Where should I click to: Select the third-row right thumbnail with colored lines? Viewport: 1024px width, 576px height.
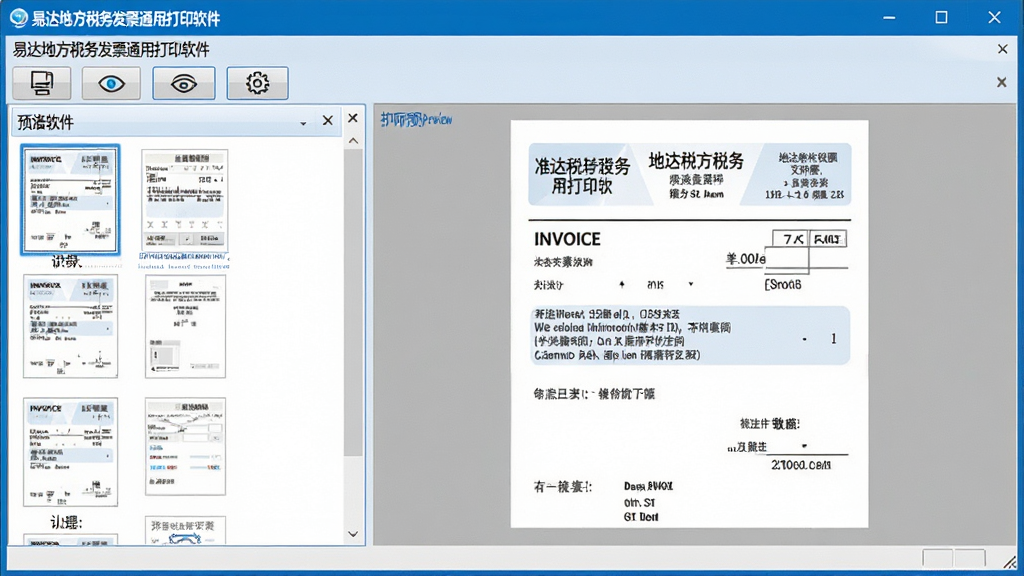(x=185, y=447)
